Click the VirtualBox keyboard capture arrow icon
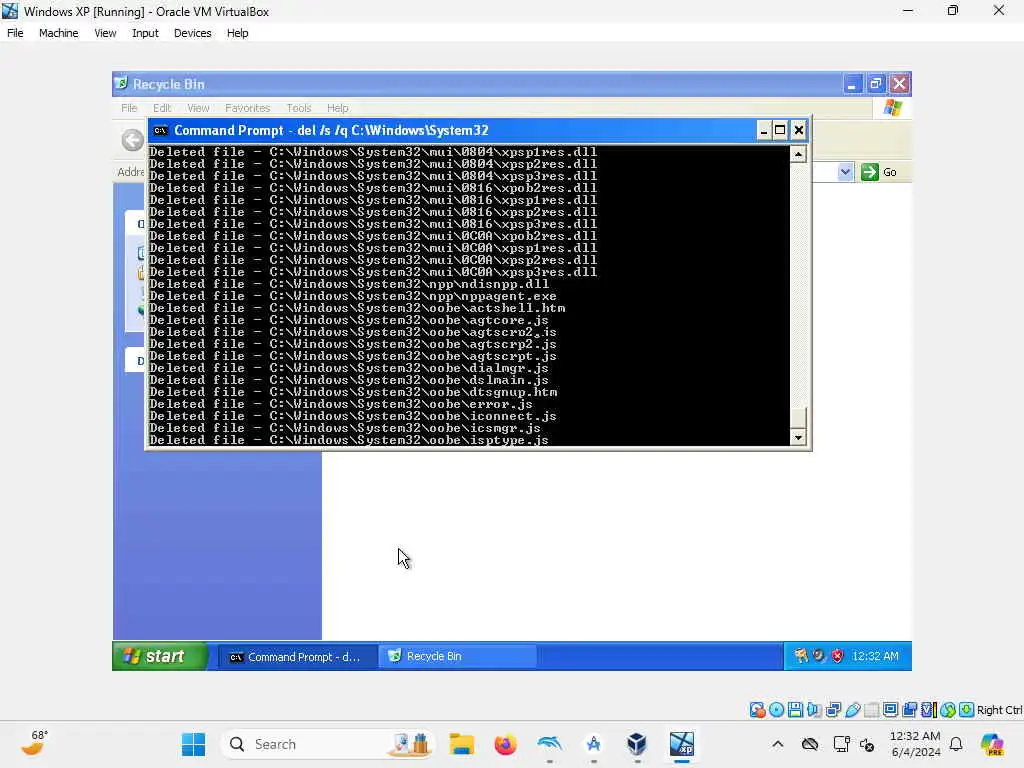Screen dimensions: 1024x768 (967, 710)
